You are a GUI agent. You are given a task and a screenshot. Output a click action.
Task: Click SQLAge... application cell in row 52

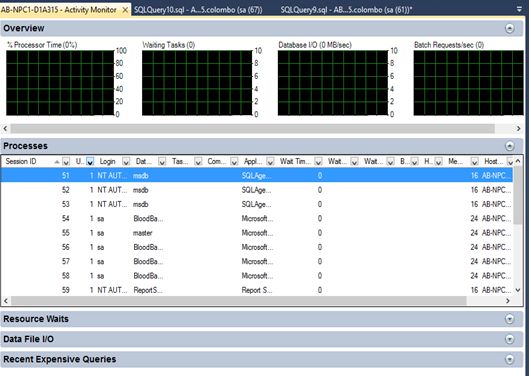click(256, 190)
